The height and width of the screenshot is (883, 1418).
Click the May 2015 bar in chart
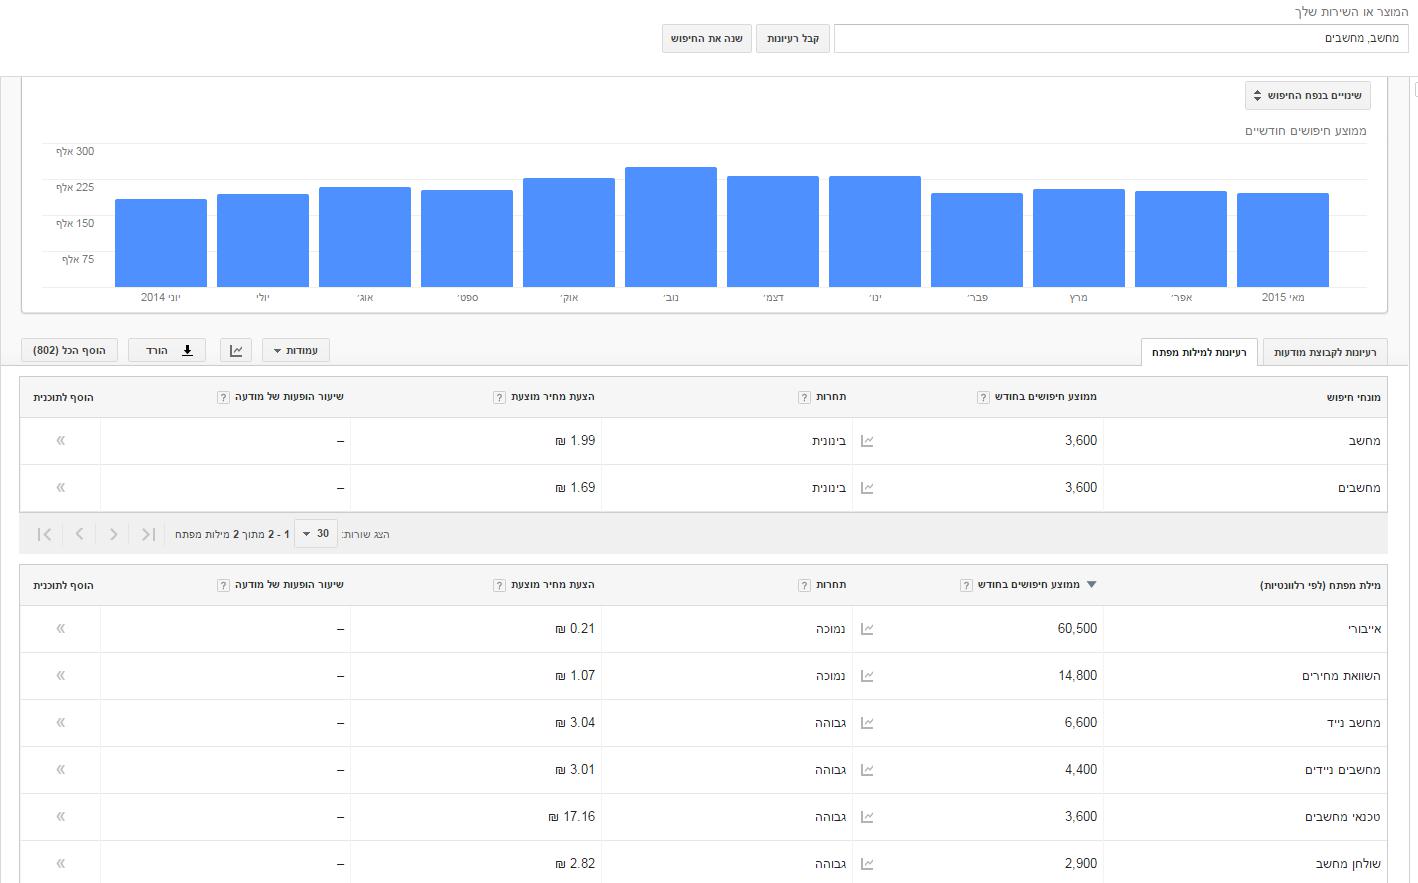(1283, 240)
